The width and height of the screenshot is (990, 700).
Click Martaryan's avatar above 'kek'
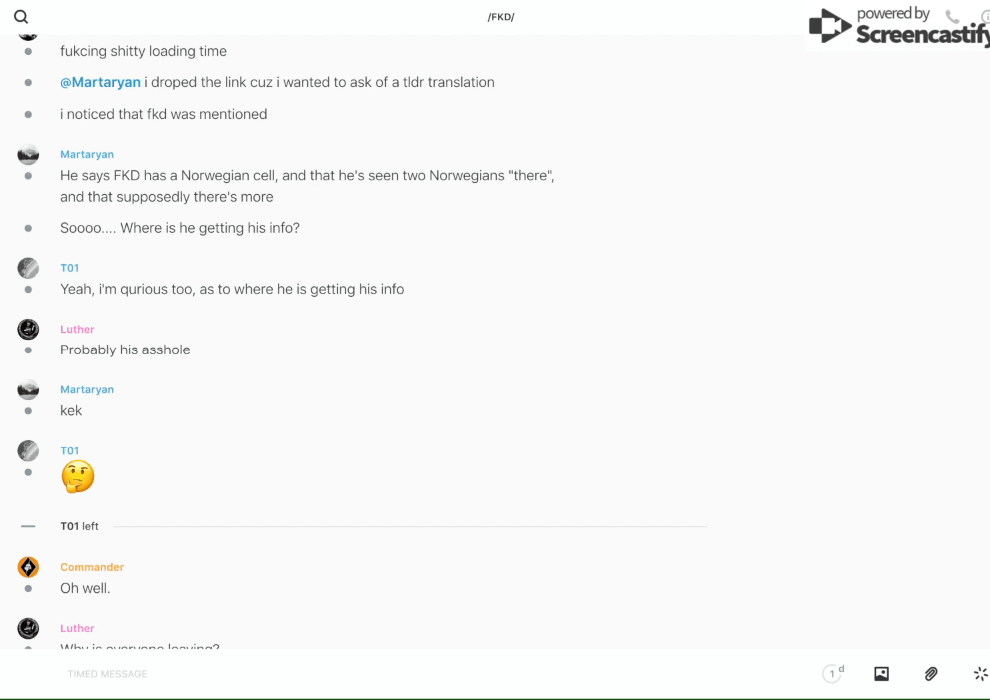point(28,390)
